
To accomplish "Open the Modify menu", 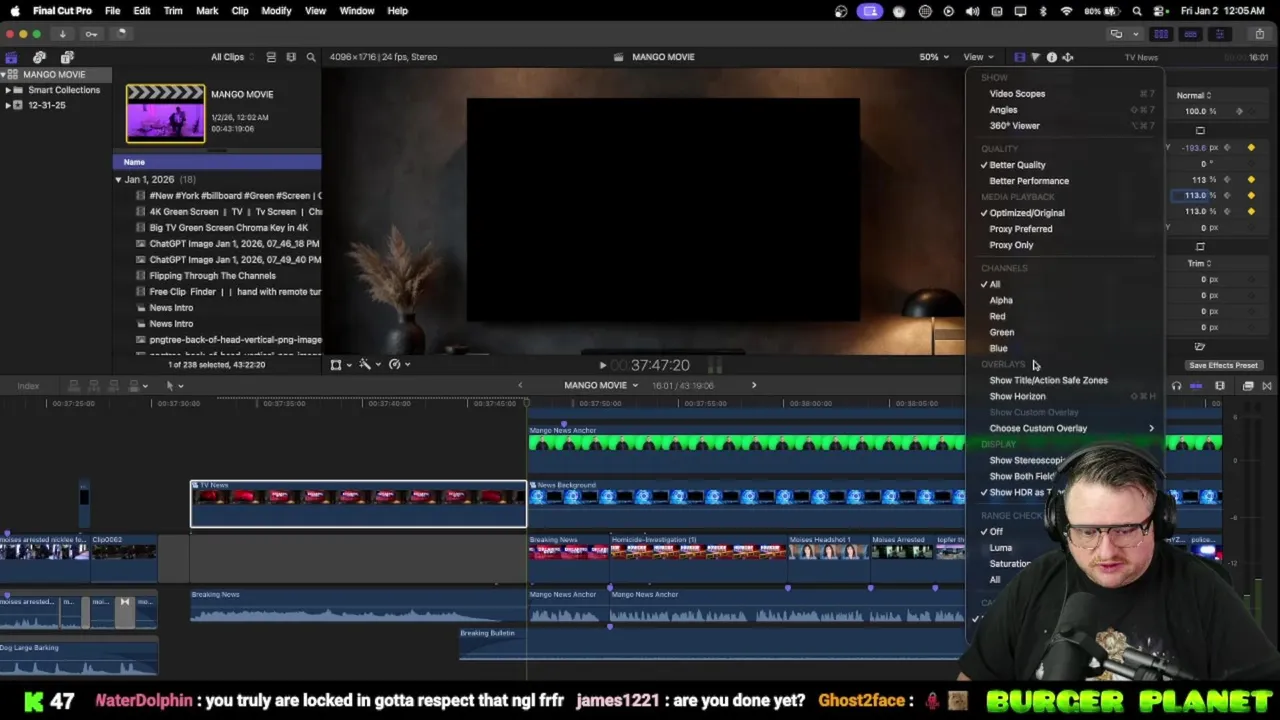I will pyautogui.click(x=276, y=11).
